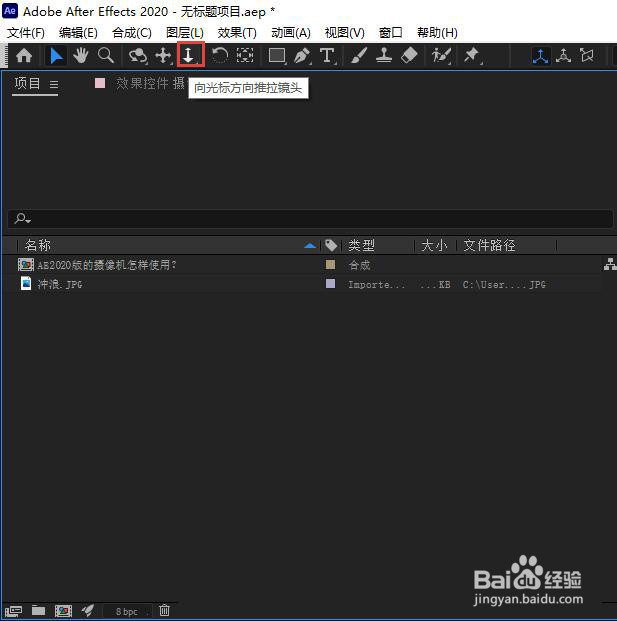The image size is (617, 621).
Task: Open the project flowchart view icon
Action: 610,264
